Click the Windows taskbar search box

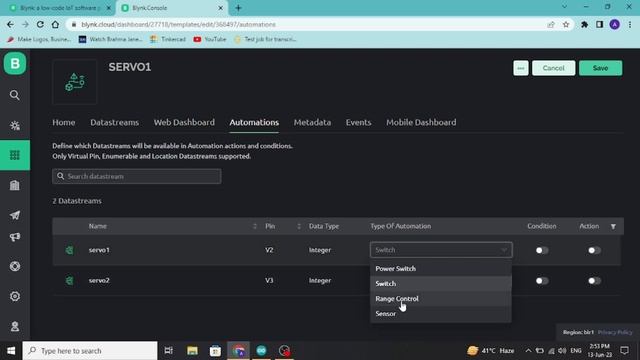[90, 351]
